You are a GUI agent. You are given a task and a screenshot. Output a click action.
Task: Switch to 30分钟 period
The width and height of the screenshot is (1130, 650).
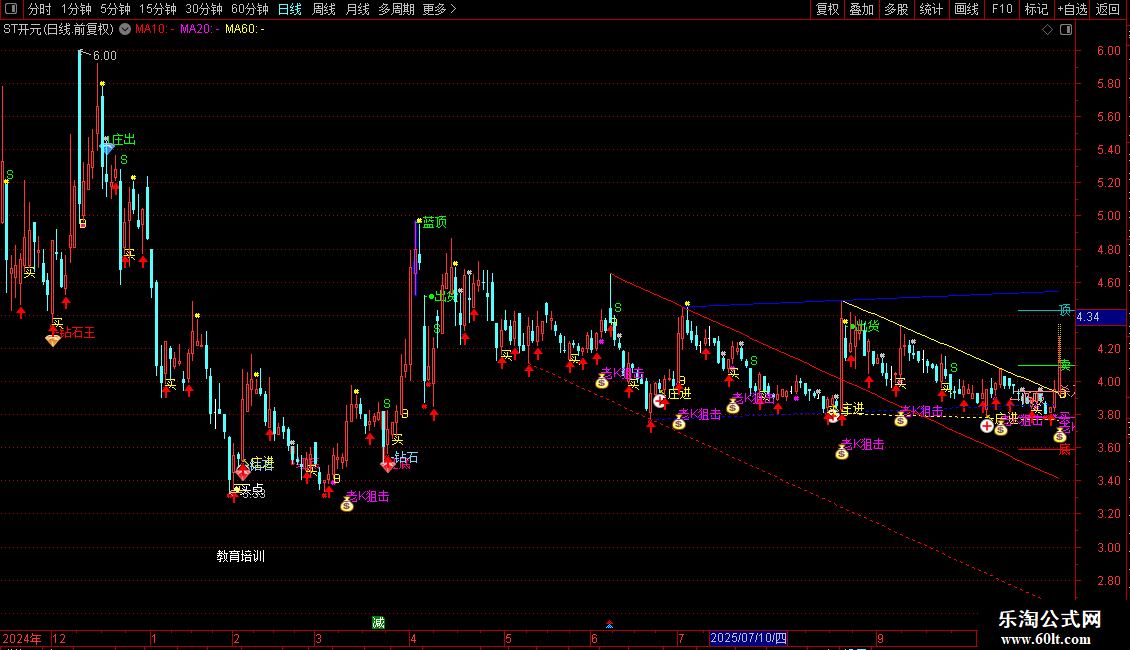coord(204,9)
